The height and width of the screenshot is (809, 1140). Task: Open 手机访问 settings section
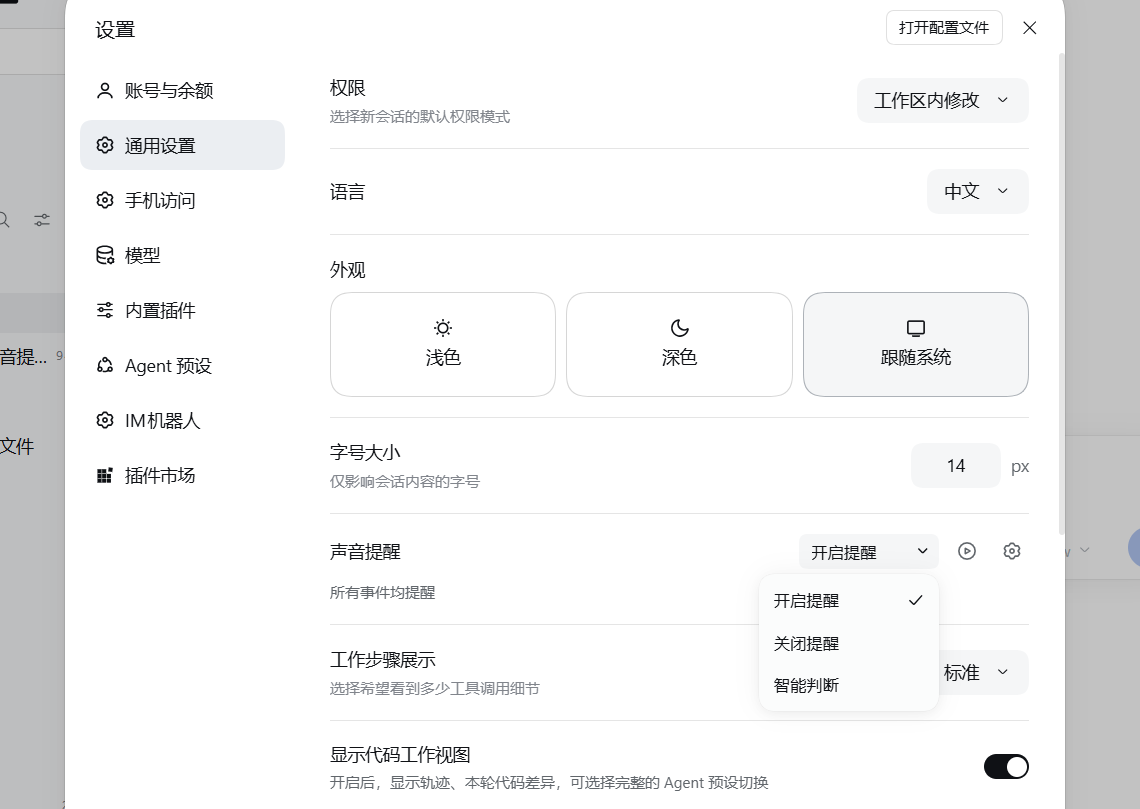click(x=182, y=201)
